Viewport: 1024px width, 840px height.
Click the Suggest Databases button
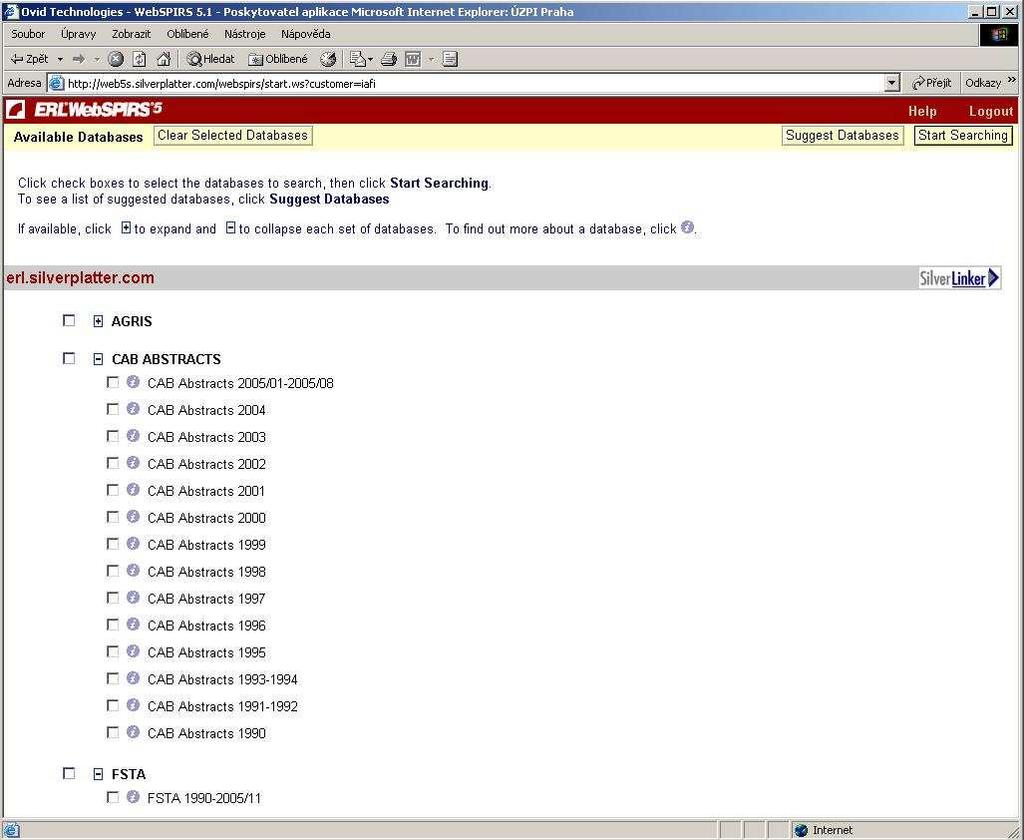[x=842, y=136]
